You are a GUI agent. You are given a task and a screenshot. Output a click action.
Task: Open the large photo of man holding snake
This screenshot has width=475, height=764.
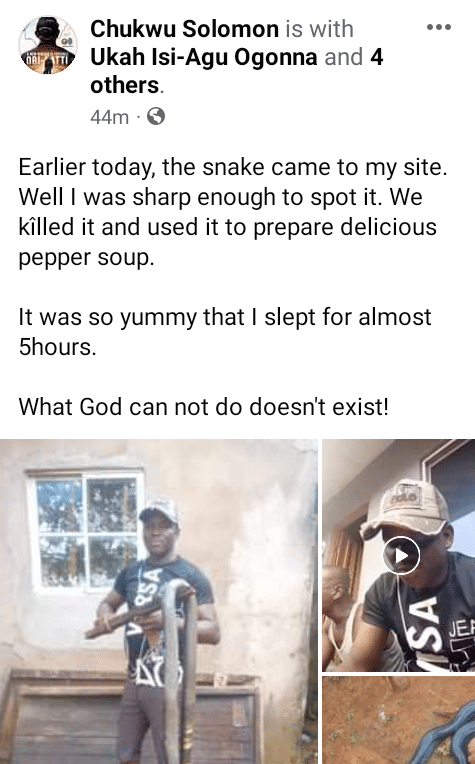click(x=159, y=601)
